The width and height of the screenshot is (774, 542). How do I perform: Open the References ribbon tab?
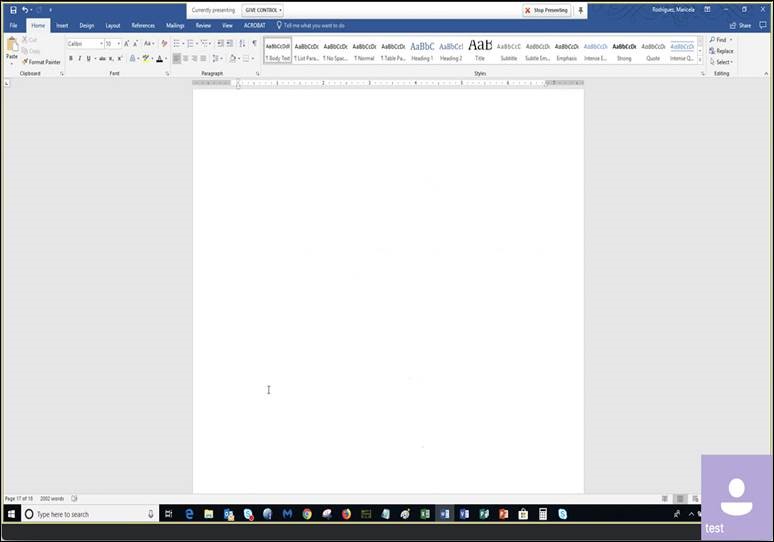(143, 25)
